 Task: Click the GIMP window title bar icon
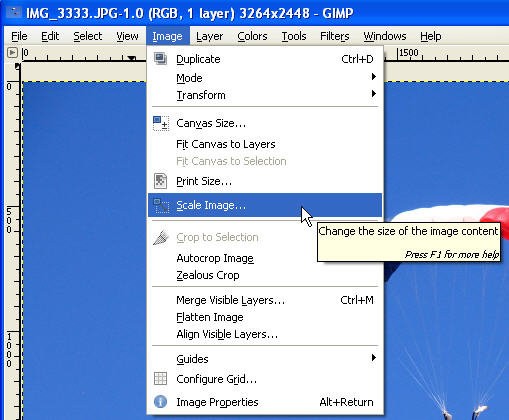13,13
